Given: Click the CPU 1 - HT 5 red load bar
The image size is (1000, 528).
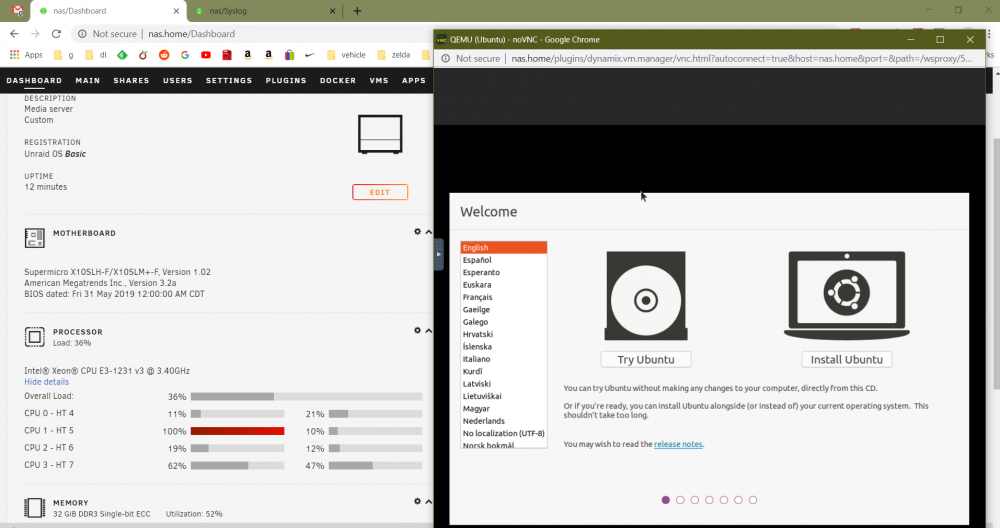Looking at the screenshot, I should (237, 431).
